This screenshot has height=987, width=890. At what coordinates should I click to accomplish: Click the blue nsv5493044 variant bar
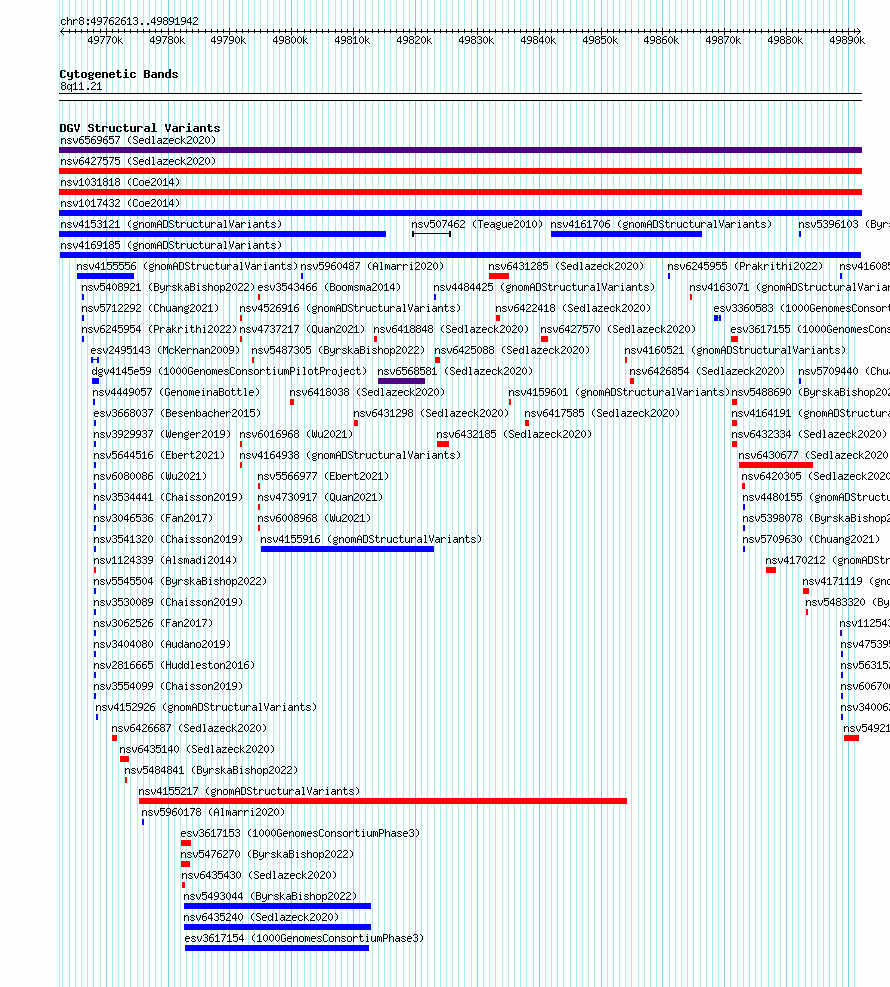(x=278, y=906)
